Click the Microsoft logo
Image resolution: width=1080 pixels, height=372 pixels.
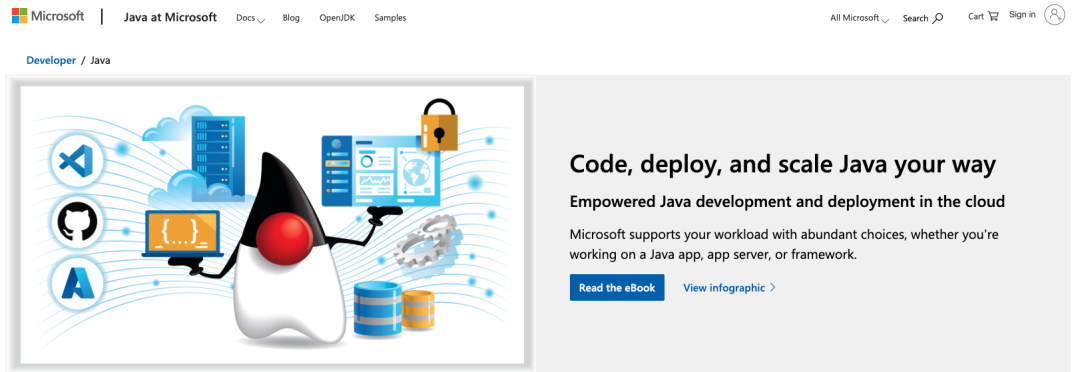(x=48, y=16)
